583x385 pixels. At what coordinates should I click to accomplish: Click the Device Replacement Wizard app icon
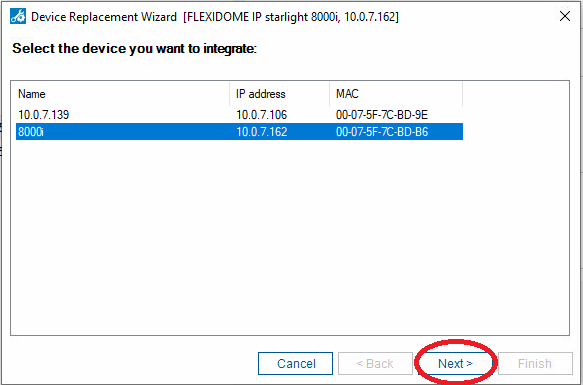[x=18, y=16]
